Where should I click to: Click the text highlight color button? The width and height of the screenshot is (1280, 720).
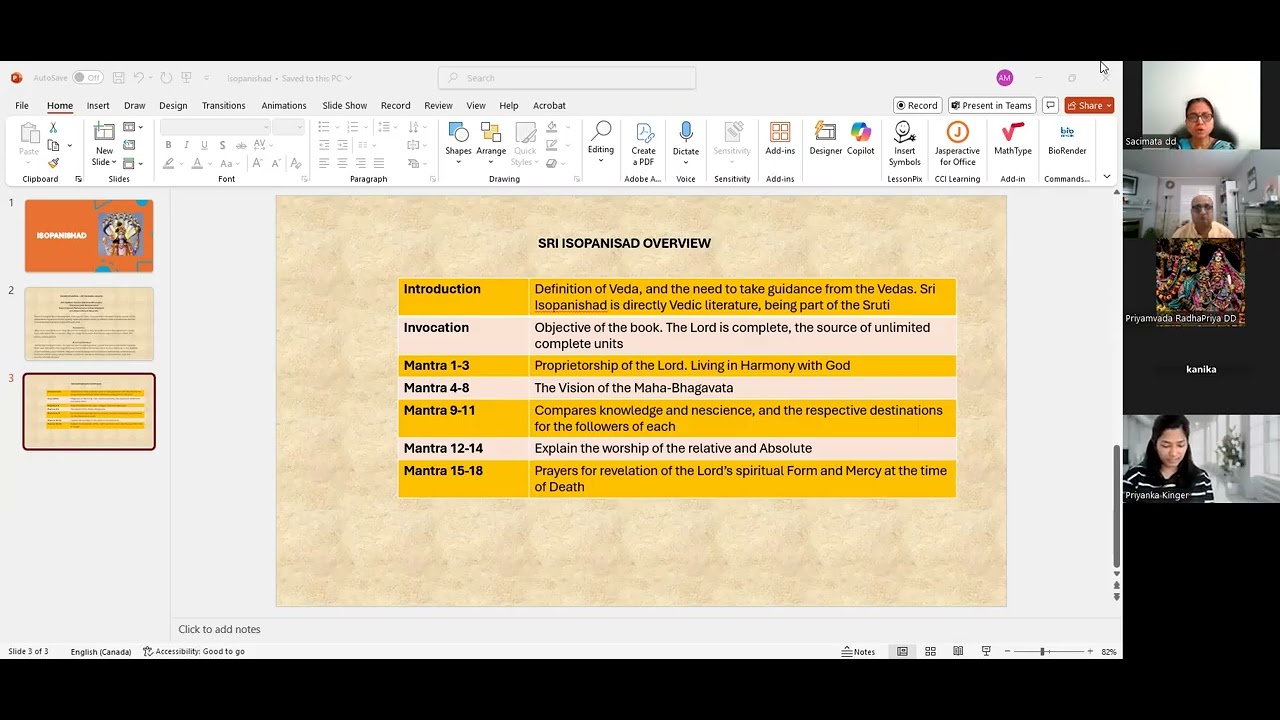pos(169,163)
